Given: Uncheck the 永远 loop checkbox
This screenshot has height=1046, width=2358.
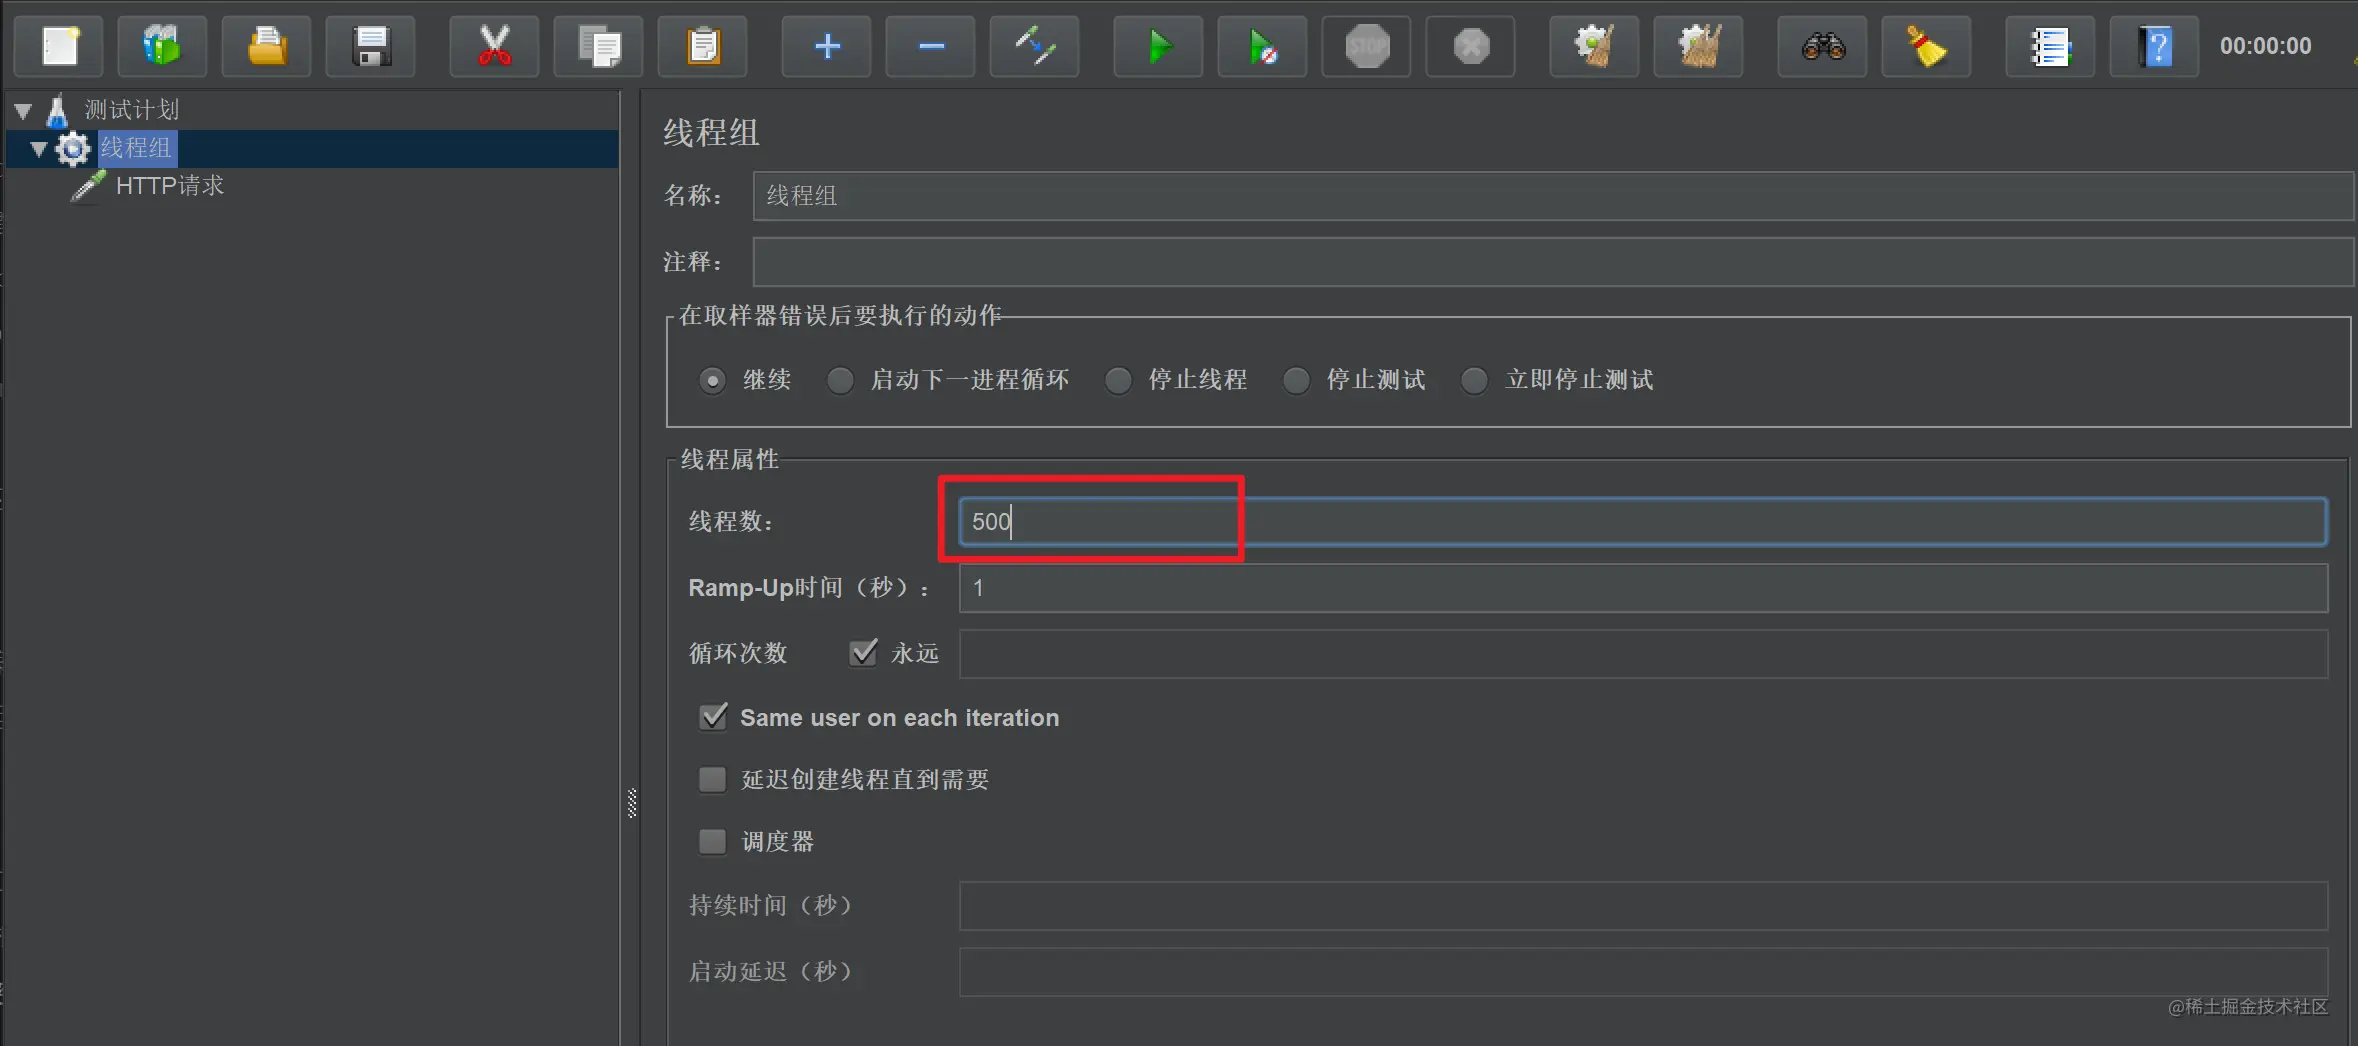Looking at the screenshot, I should 863,653.
